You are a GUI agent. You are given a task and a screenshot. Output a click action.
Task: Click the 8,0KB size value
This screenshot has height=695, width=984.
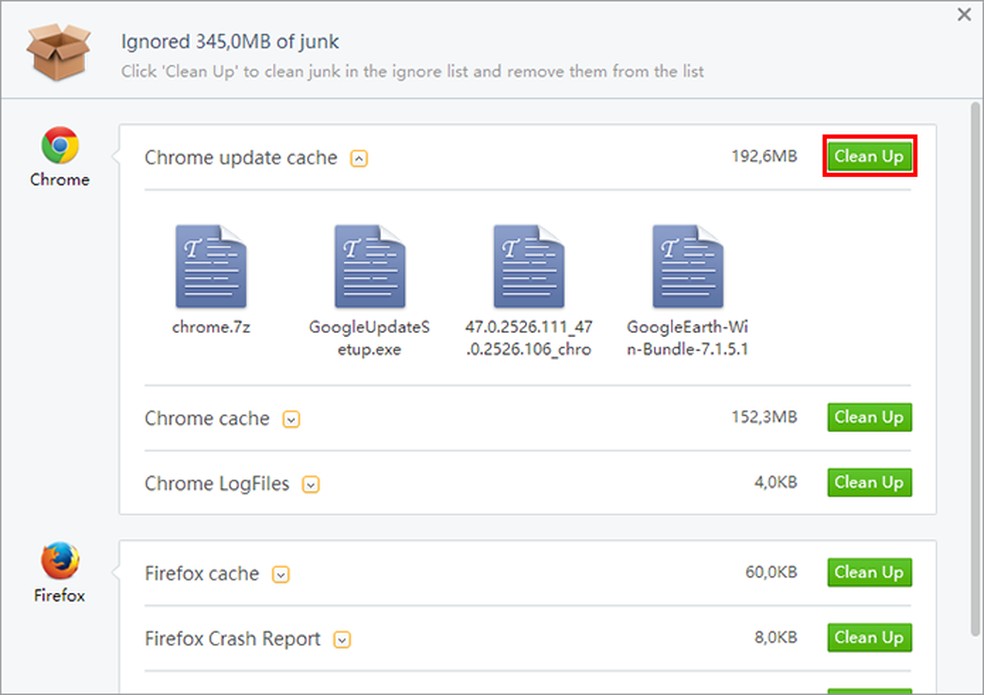[776, 637]
